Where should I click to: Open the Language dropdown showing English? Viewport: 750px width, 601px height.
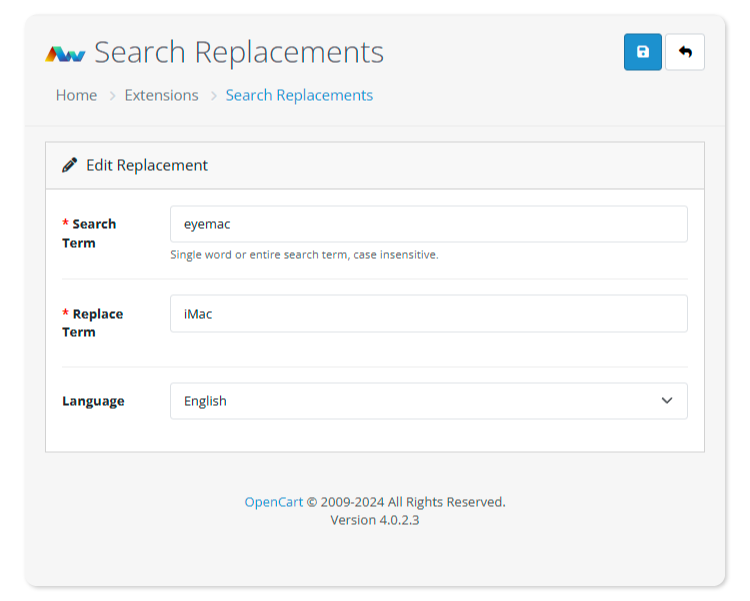pos(429,401)
